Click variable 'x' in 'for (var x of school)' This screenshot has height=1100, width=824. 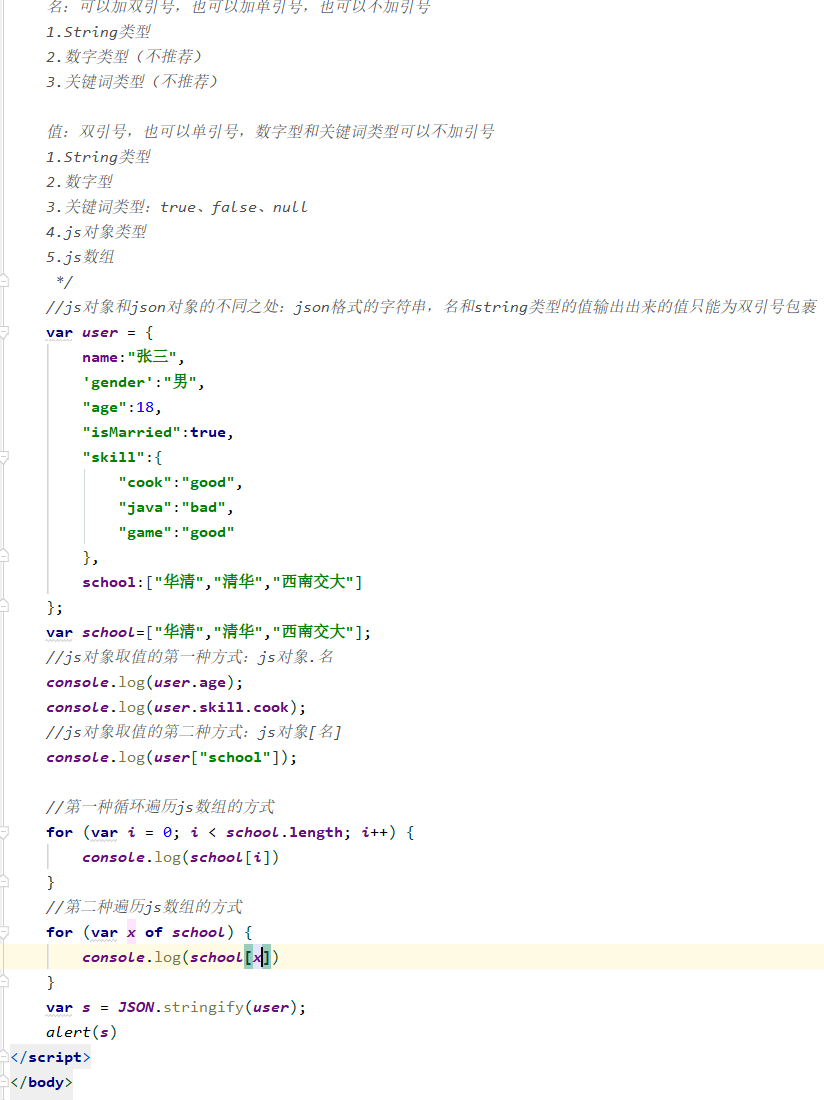(131, 932)
